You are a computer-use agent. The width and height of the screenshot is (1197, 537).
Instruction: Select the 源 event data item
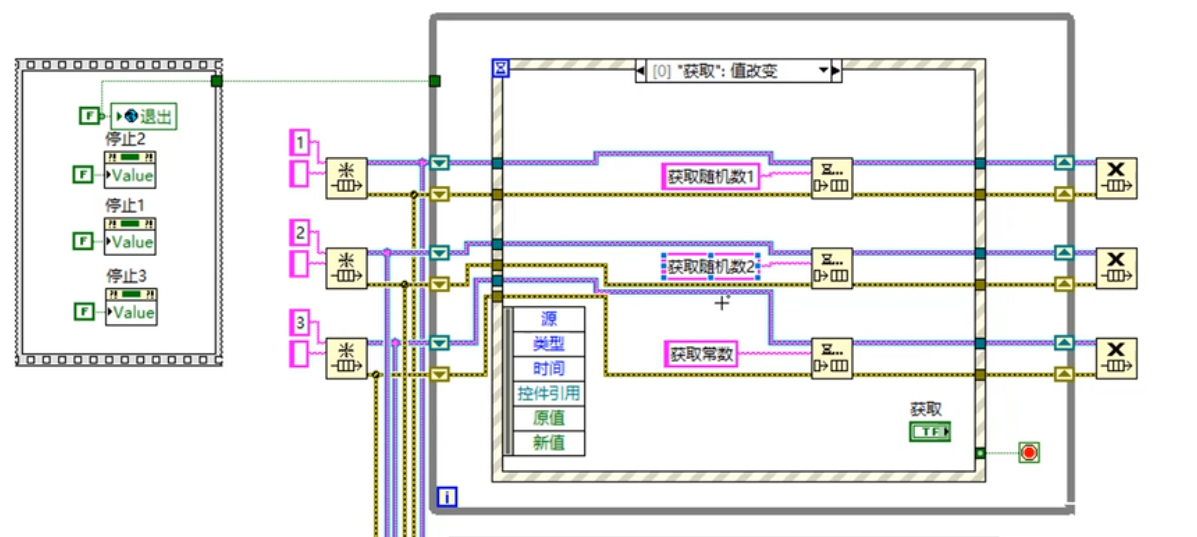(549, 319)
